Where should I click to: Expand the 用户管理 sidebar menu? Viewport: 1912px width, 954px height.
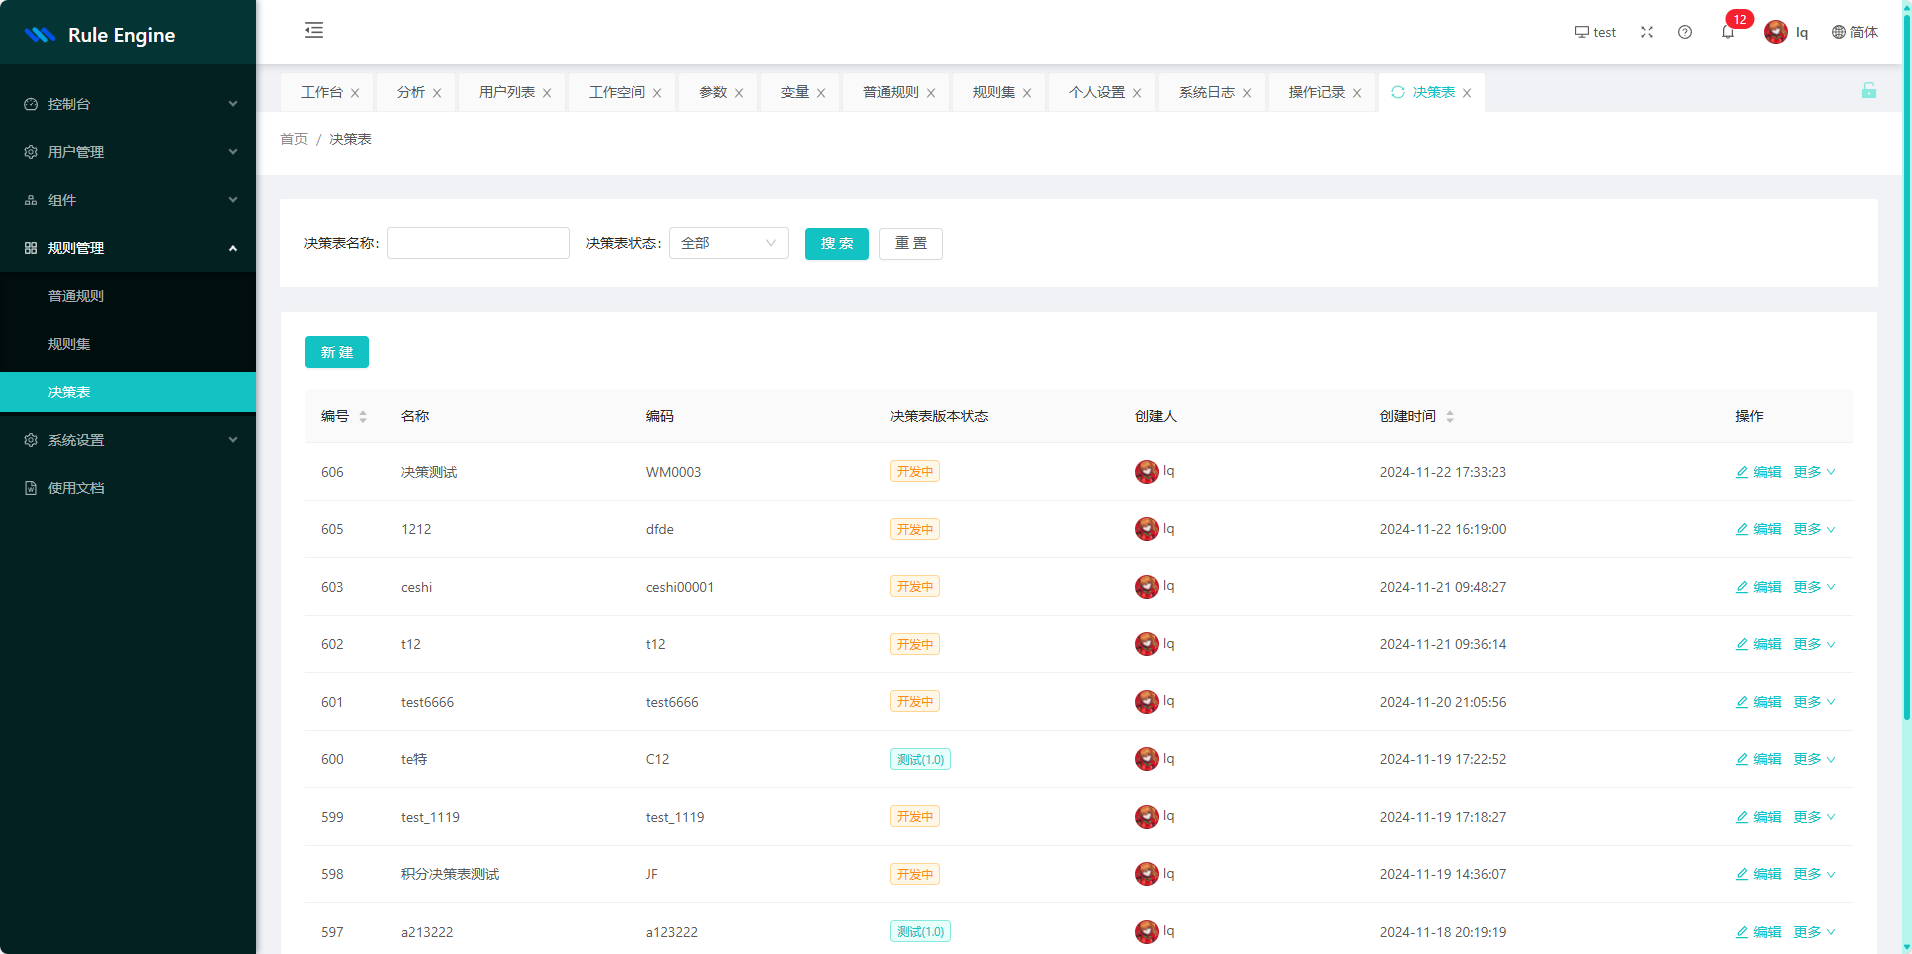click(x=128, y=152)
